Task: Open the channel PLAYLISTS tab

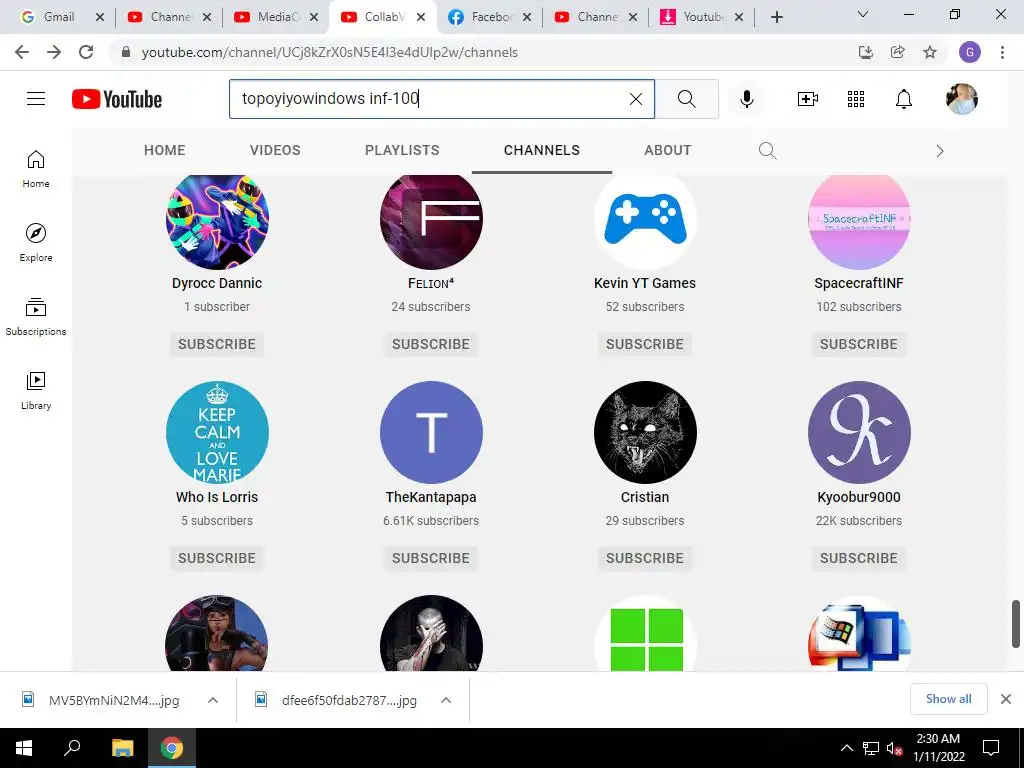Action: coord(402,150)
